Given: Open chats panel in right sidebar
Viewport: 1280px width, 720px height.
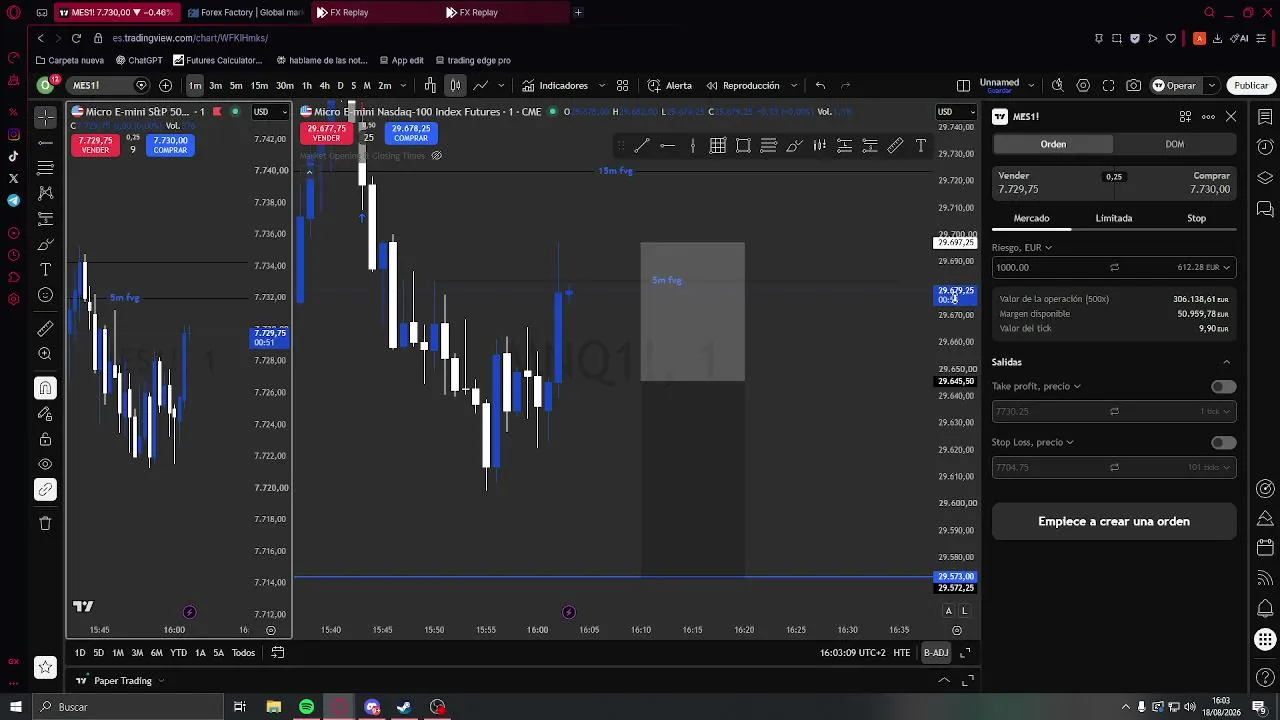Looking at the screenshot, I should [1265, 209].
